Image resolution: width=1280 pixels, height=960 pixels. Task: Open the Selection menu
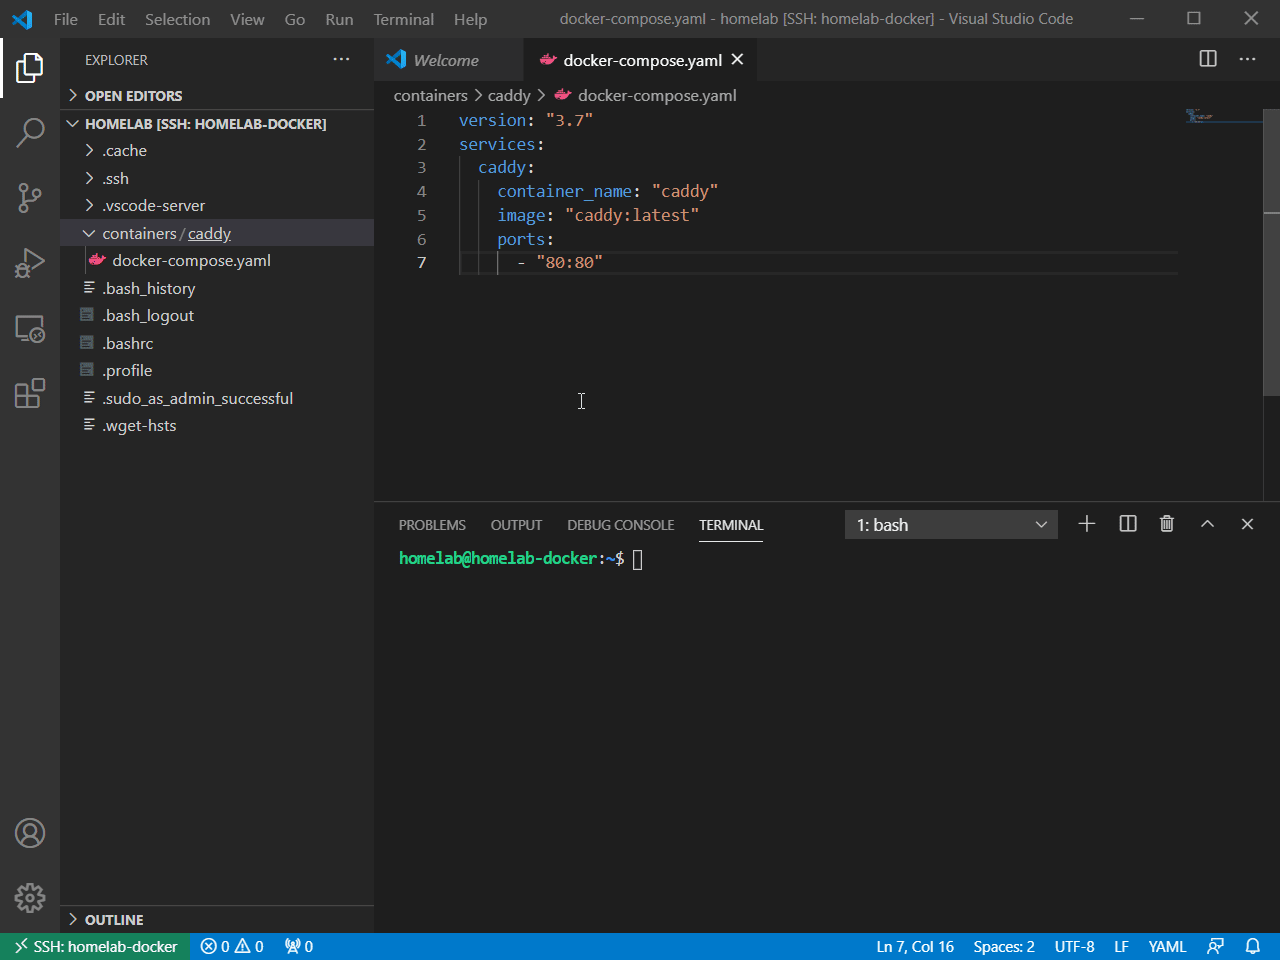[x=178, y=19]
